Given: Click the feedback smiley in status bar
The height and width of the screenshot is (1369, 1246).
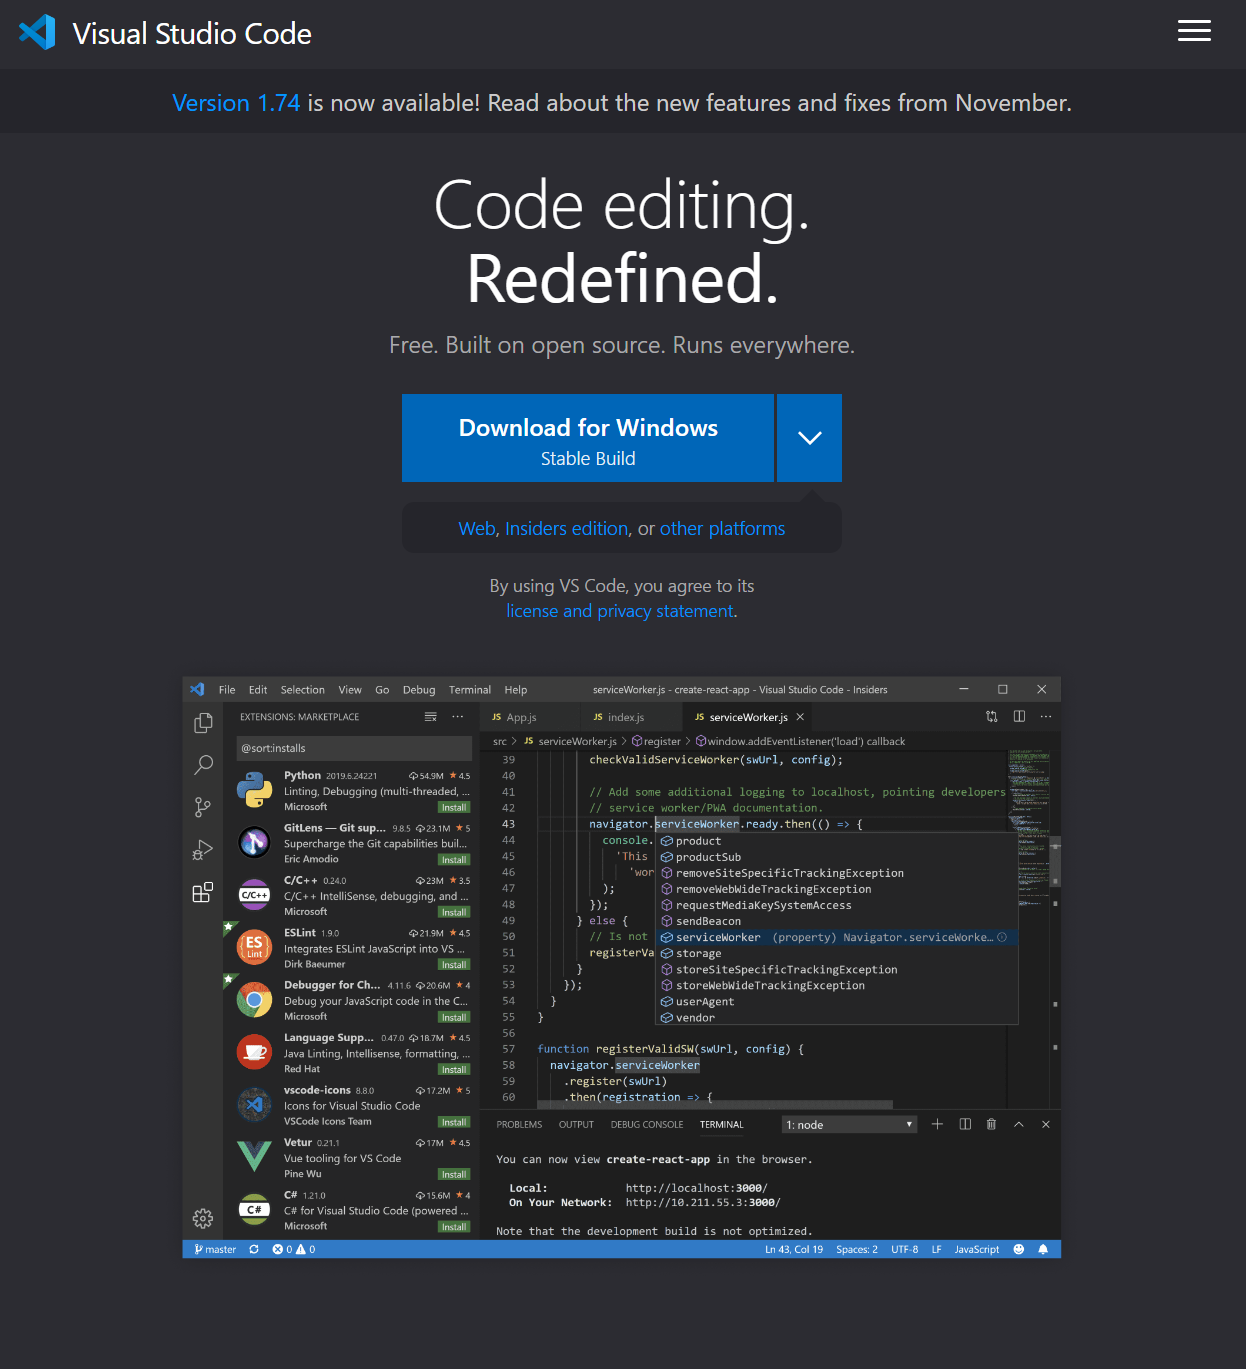Looking at the screenshot, I should point(1019,1249).
